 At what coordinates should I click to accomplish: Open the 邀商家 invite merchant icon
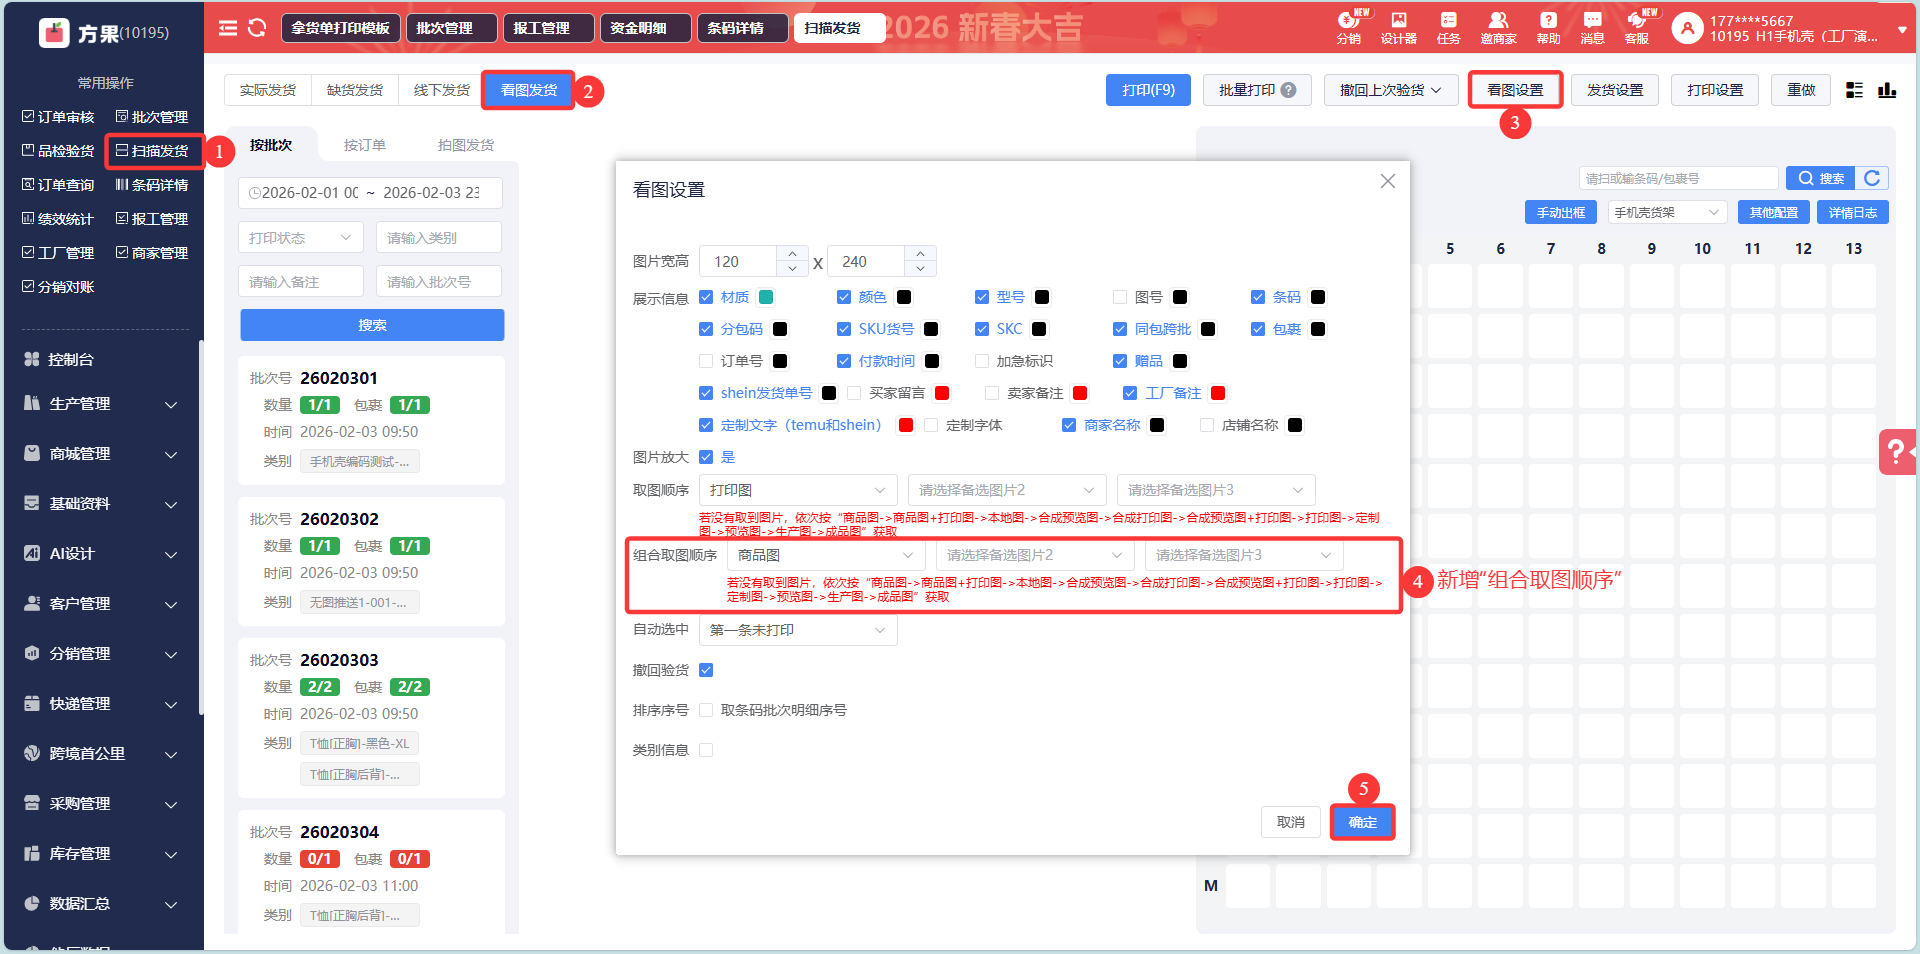click(x=1498, y=27)
